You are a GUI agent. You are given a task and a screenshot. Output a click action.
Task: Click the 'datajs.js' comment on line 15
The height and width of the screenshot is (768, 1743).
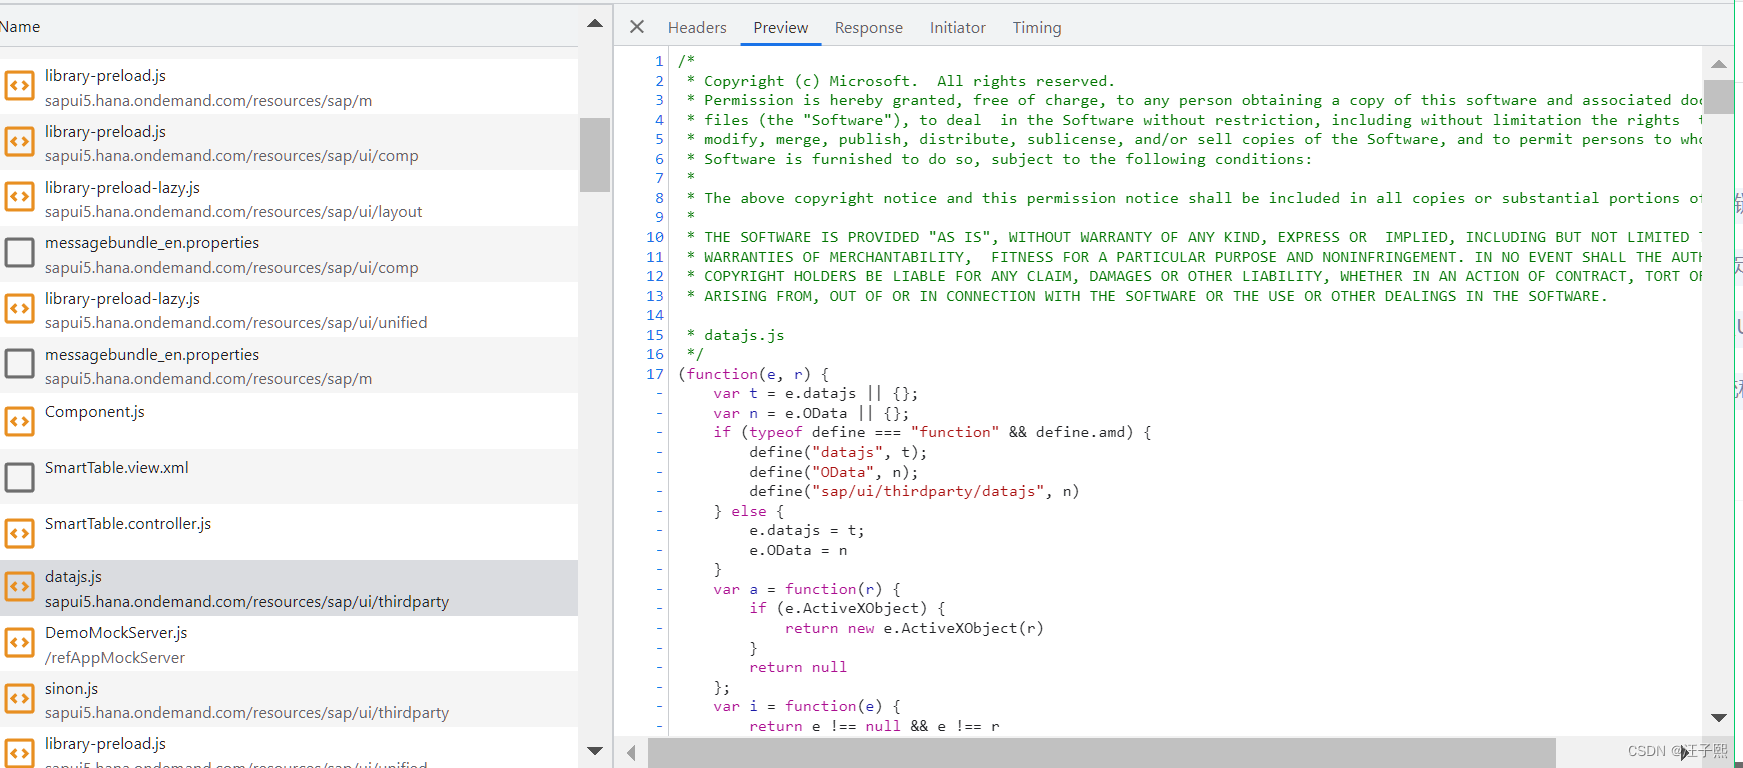pos(744,335)
